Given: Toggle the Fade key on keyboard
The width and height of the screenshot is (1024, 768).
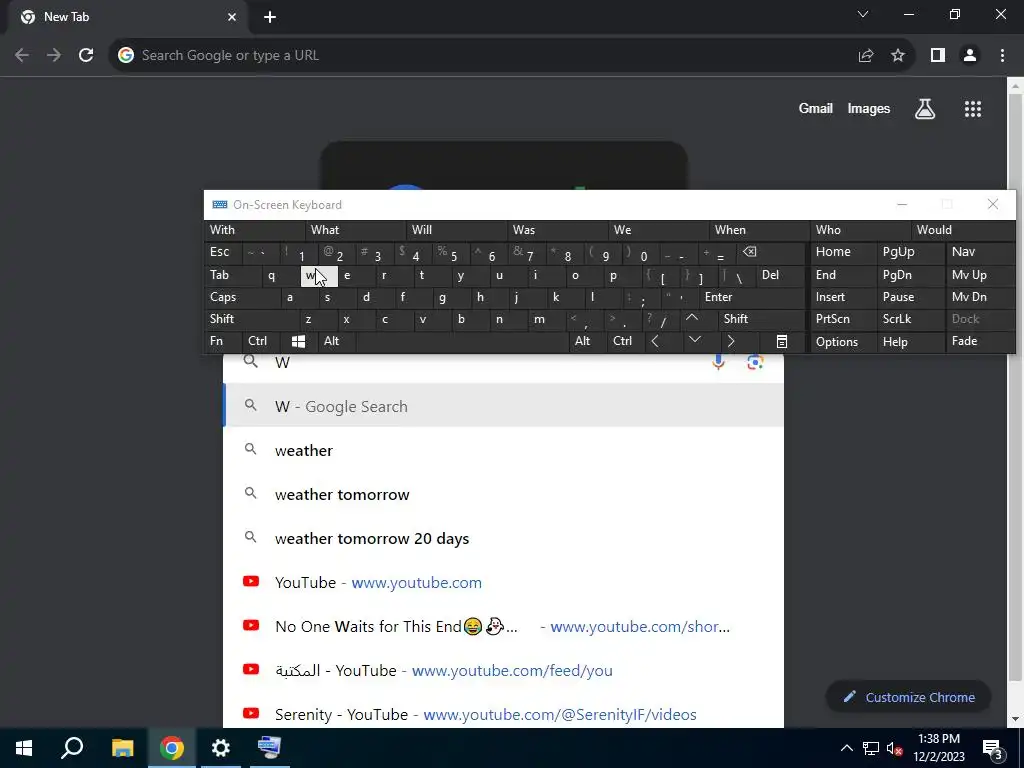Looking at the screenshot, I should click(x=980, y=341).
